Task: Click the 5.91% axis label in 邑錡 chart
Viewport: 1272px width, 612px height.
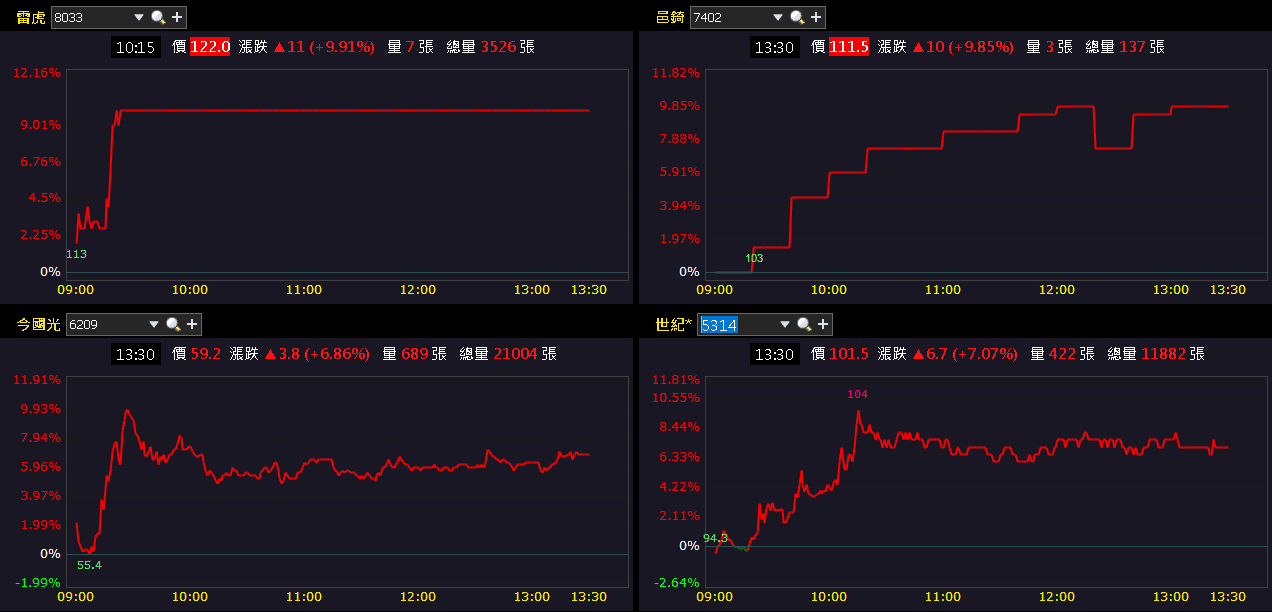Action: [680, 171]
